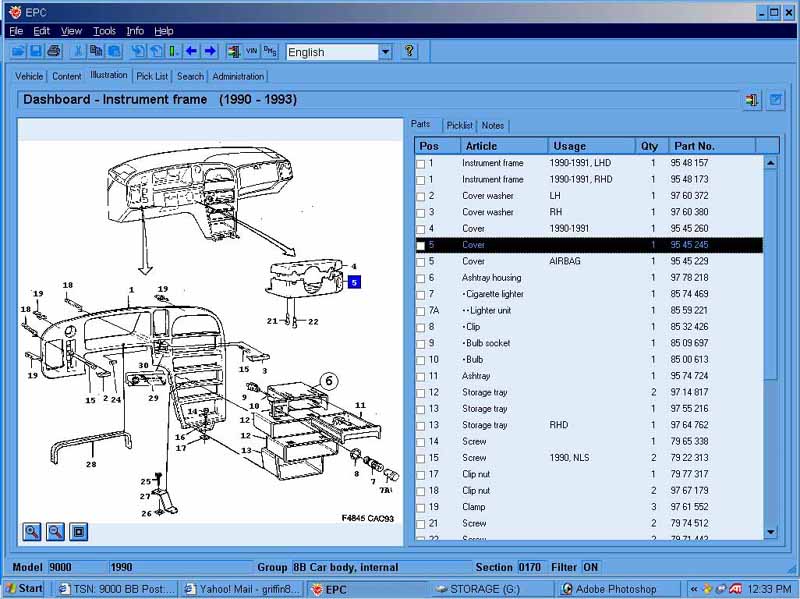
Task: Open the Tools menu
Action: point(104,31)
